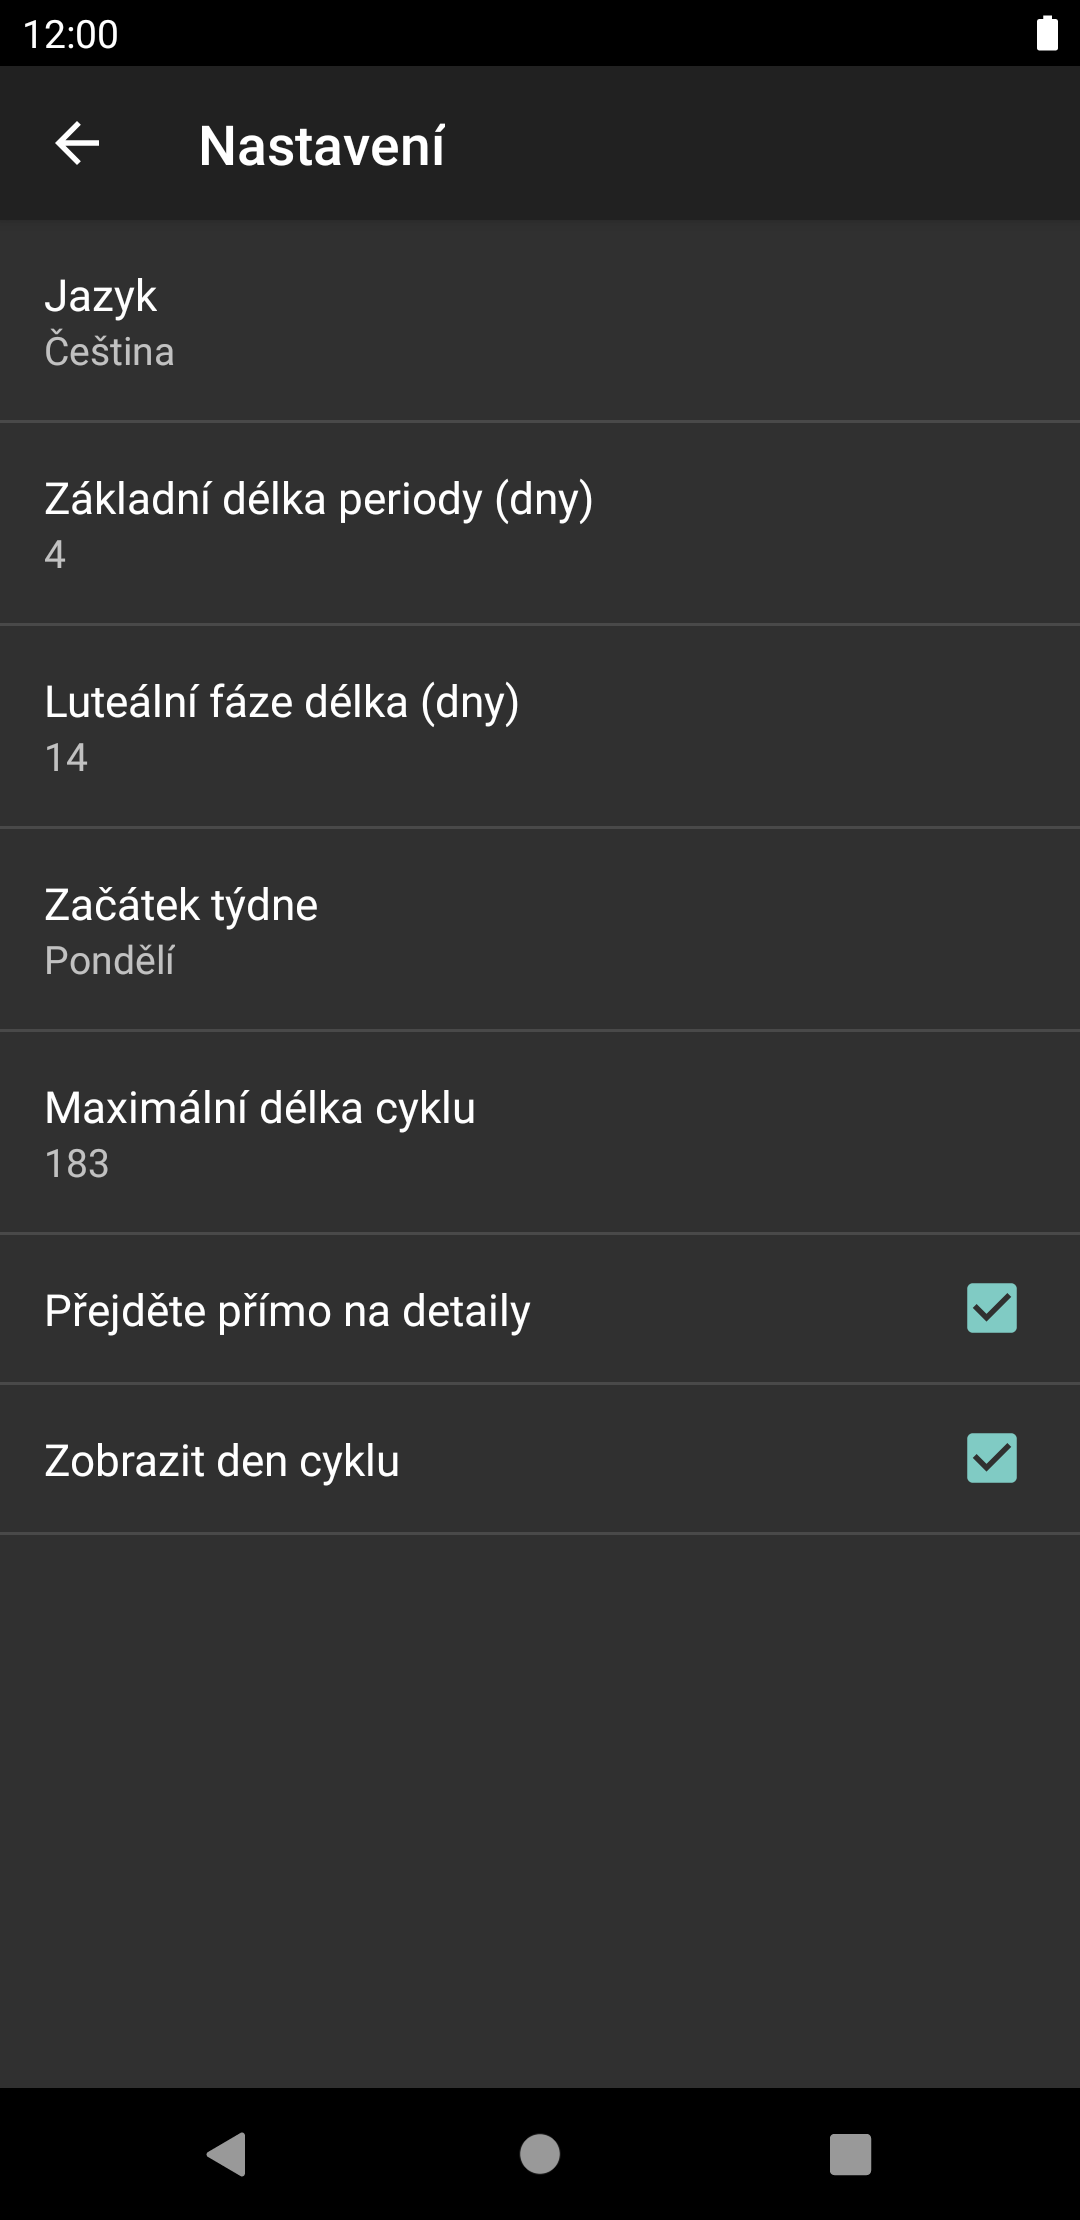Tap the Čeština language value

coord(110,352)
